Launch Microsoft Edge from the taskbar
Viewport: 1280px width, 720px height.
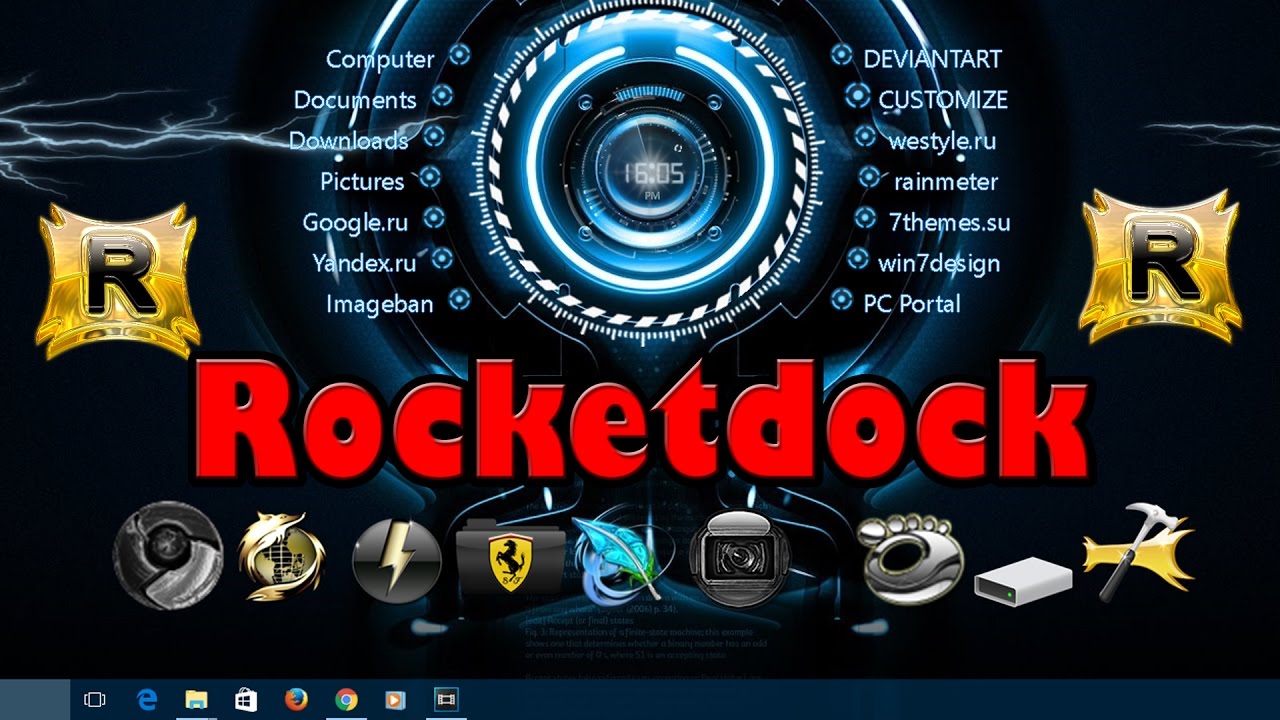[147, 700]
